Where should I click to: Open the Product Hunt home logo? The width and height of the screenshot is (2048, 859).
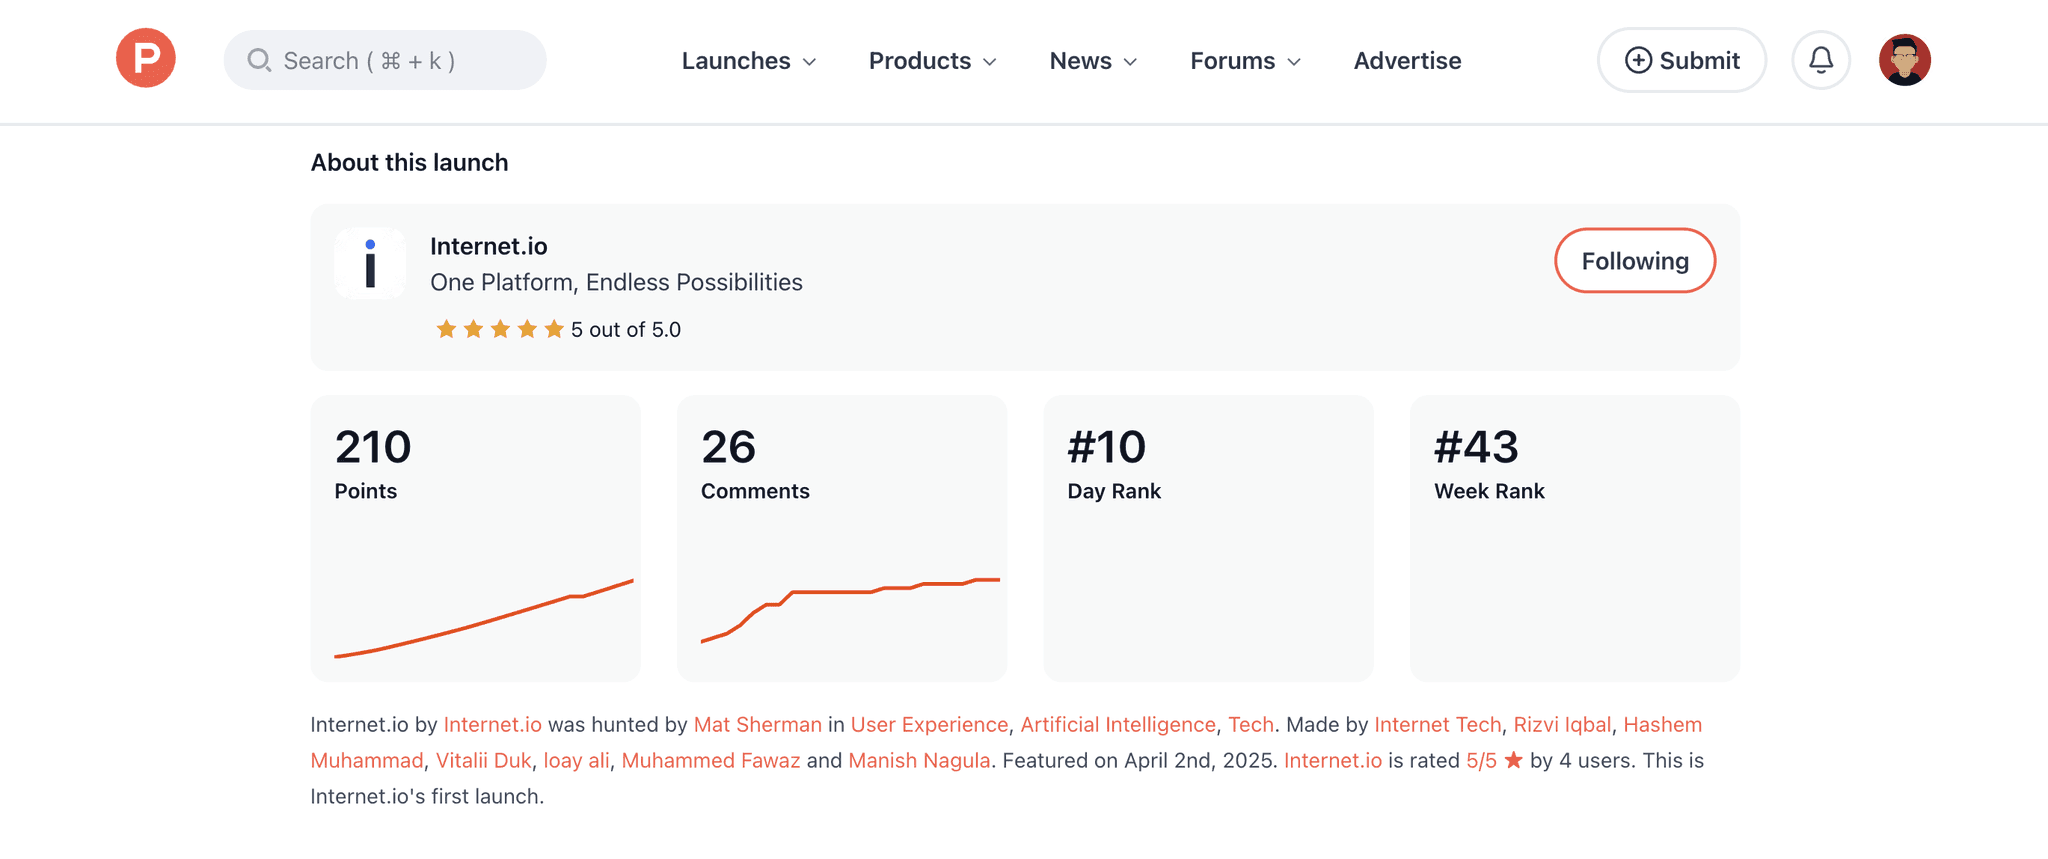(x=146, y=58)
